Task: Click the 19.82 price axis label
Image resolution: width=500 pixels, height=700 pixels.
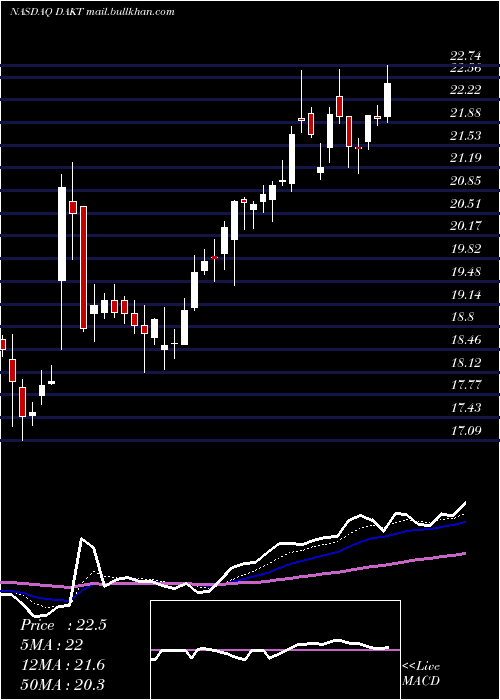Action: 466,249
